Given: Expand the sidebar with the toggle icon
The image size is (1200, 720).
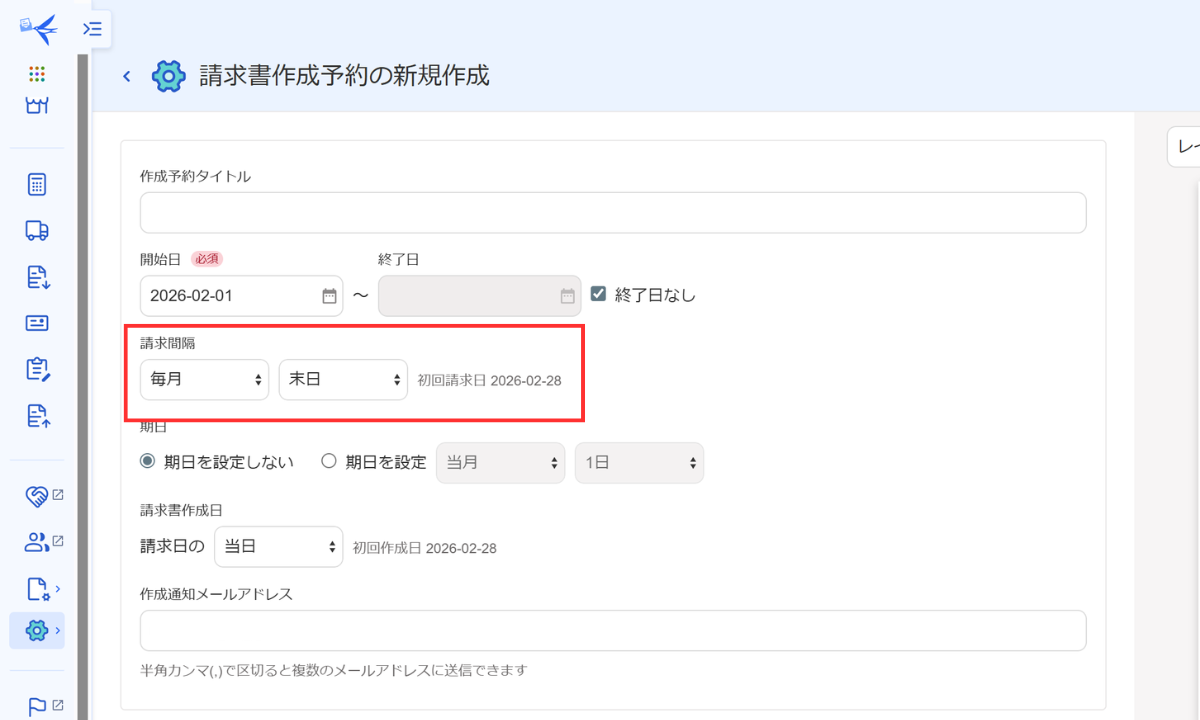Looking at the screenshot, I should point(93,29).
